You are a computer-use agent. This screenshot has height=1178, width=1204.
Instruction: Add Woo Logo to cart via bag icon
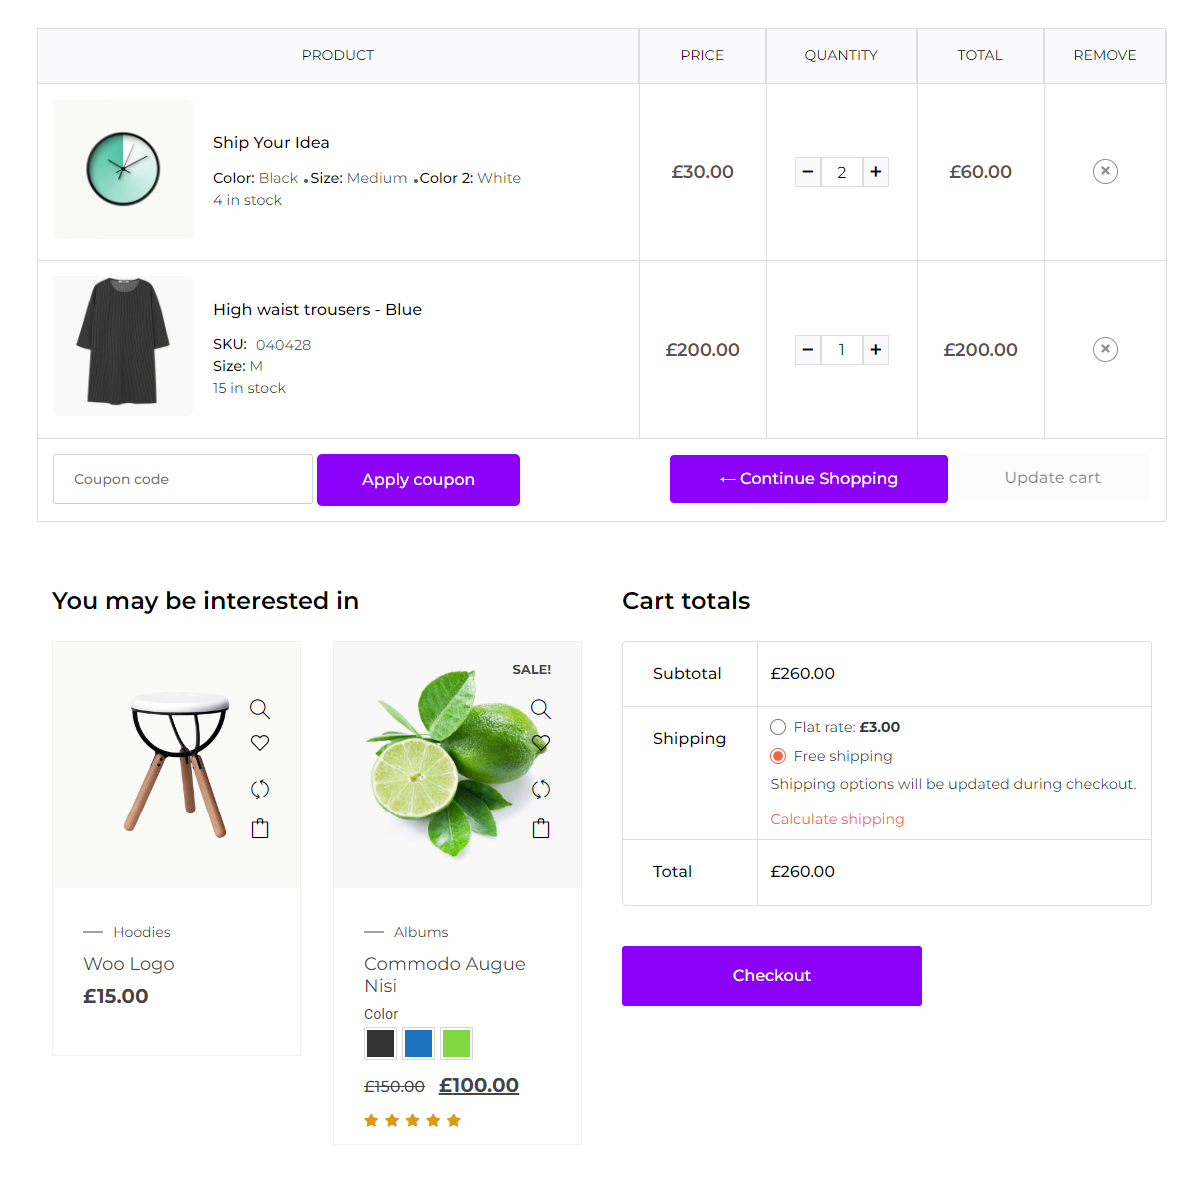tap(260, 828)
